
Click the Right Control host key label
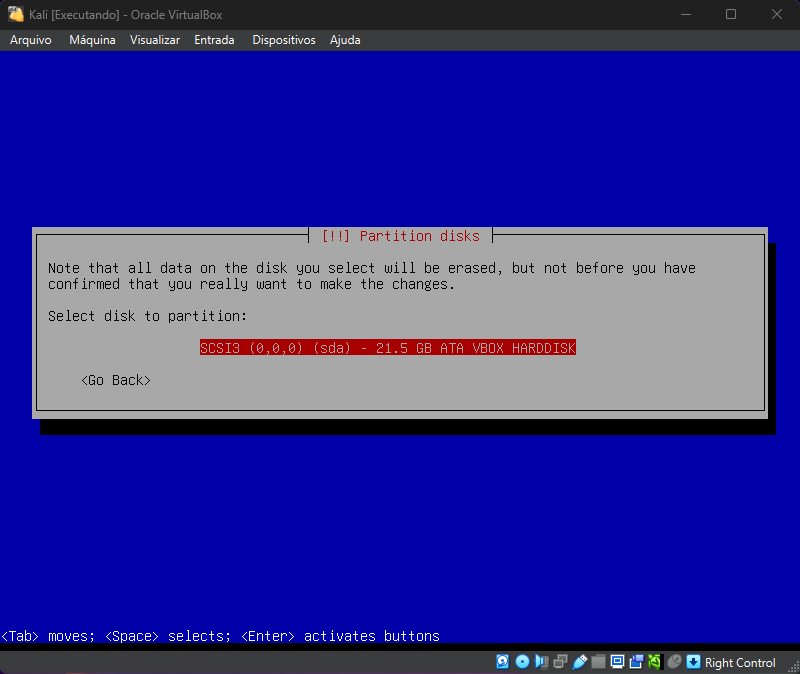click(740, 662)
